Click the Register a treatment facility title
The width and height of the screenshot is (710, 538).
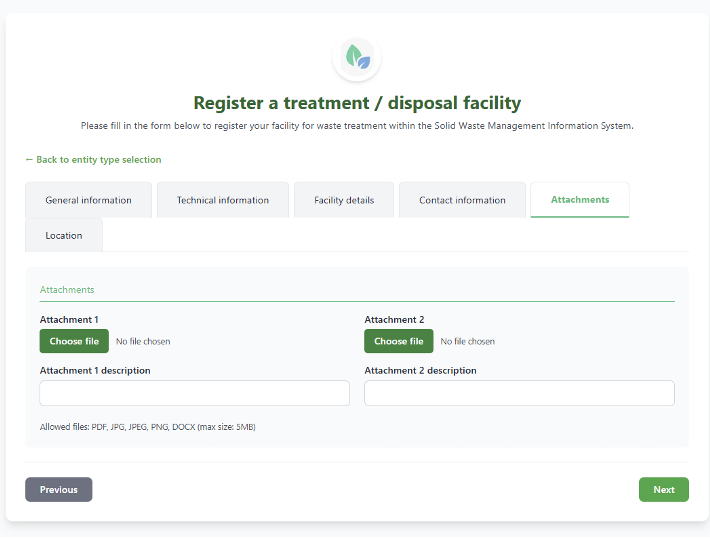[x=357, y=103]
